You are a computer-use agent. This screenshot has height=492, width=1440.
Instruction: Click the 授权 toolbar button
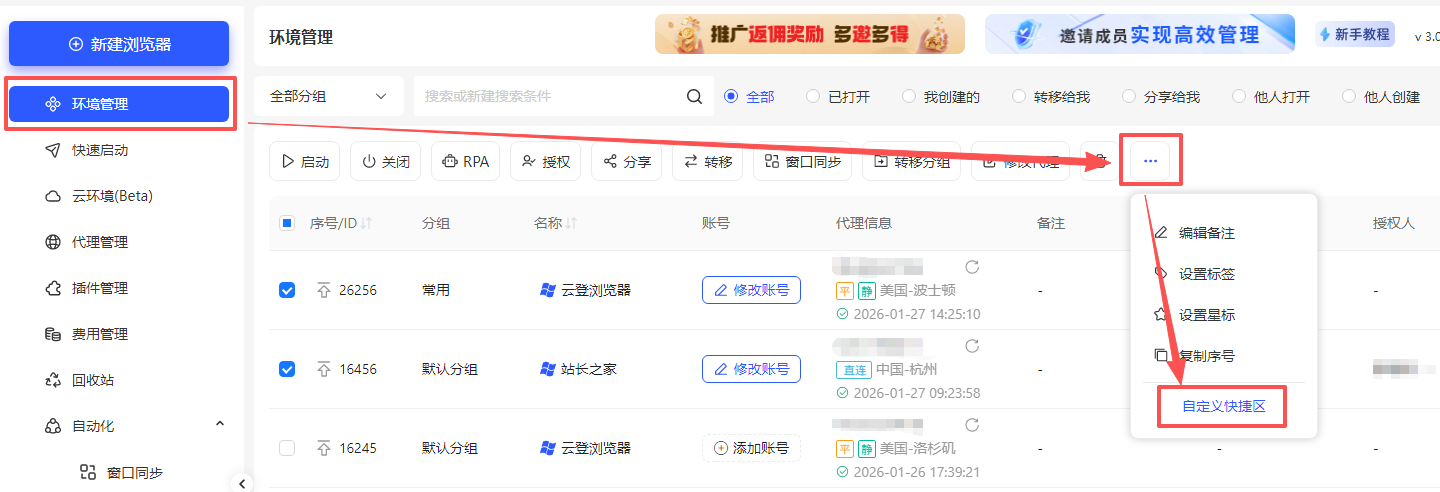point(546,161)
